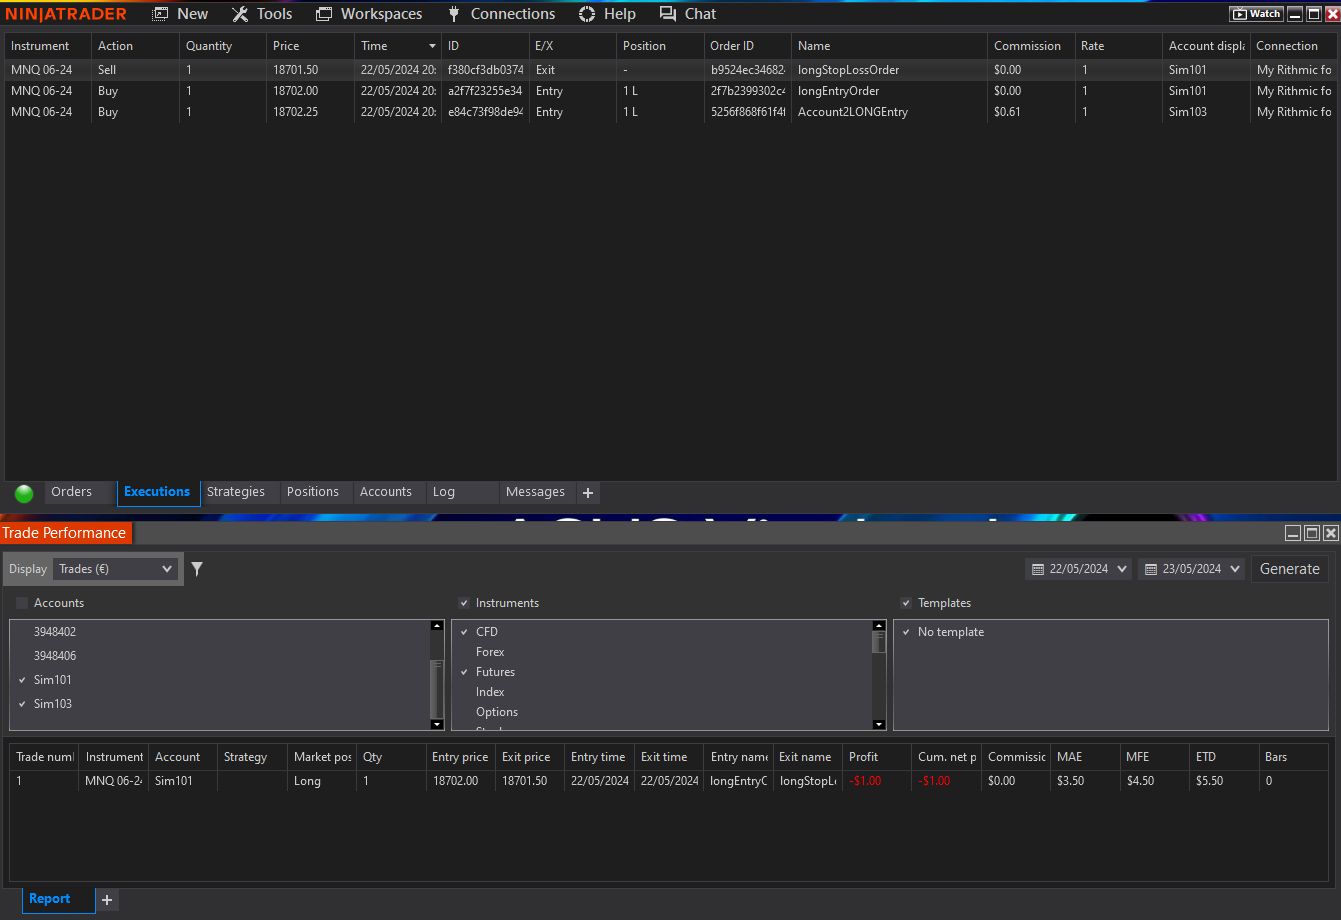Viewport: 1341px width, 920px height.
Task: Toggle the Accounts select-all checkbox
Action: pyautogui.click(x=22, y=603)
